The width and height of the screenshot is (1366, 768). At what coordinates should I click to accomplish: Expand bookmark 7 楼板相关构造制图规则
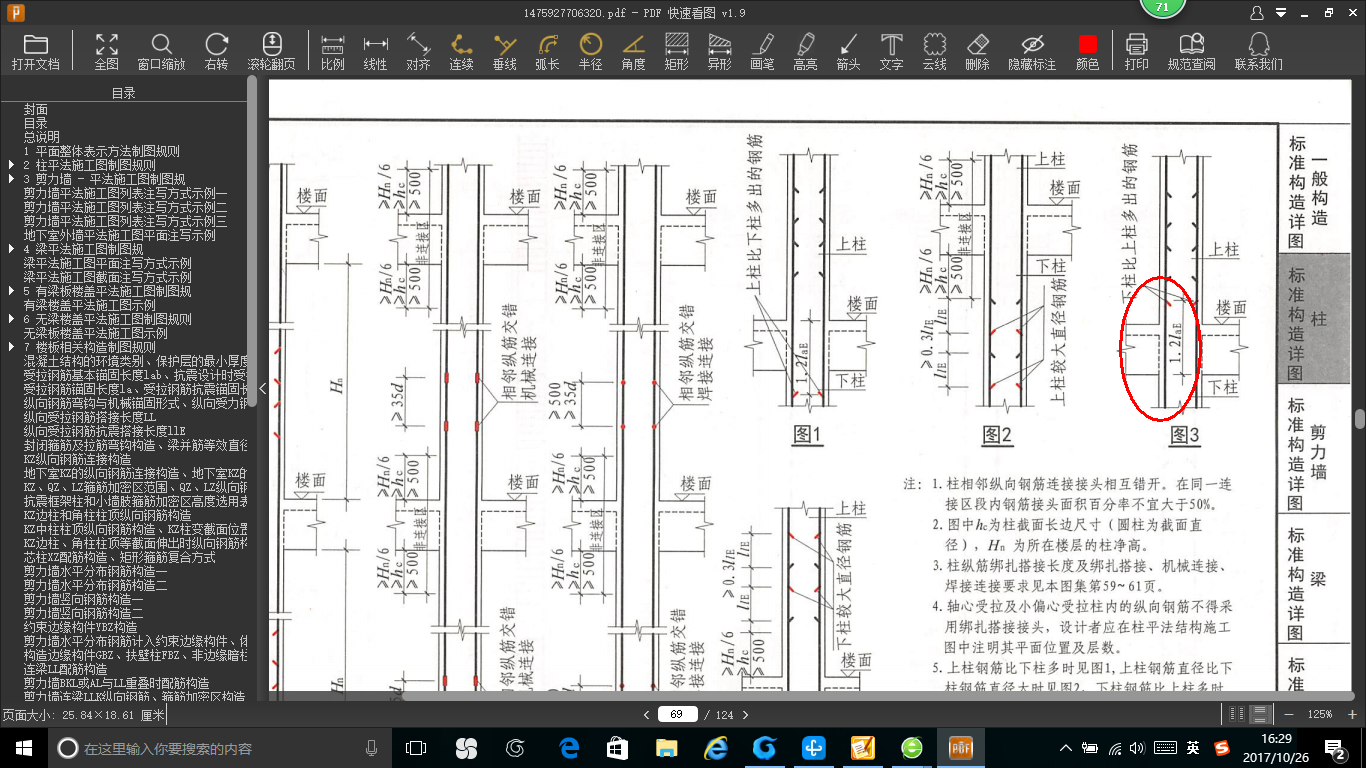9,347
